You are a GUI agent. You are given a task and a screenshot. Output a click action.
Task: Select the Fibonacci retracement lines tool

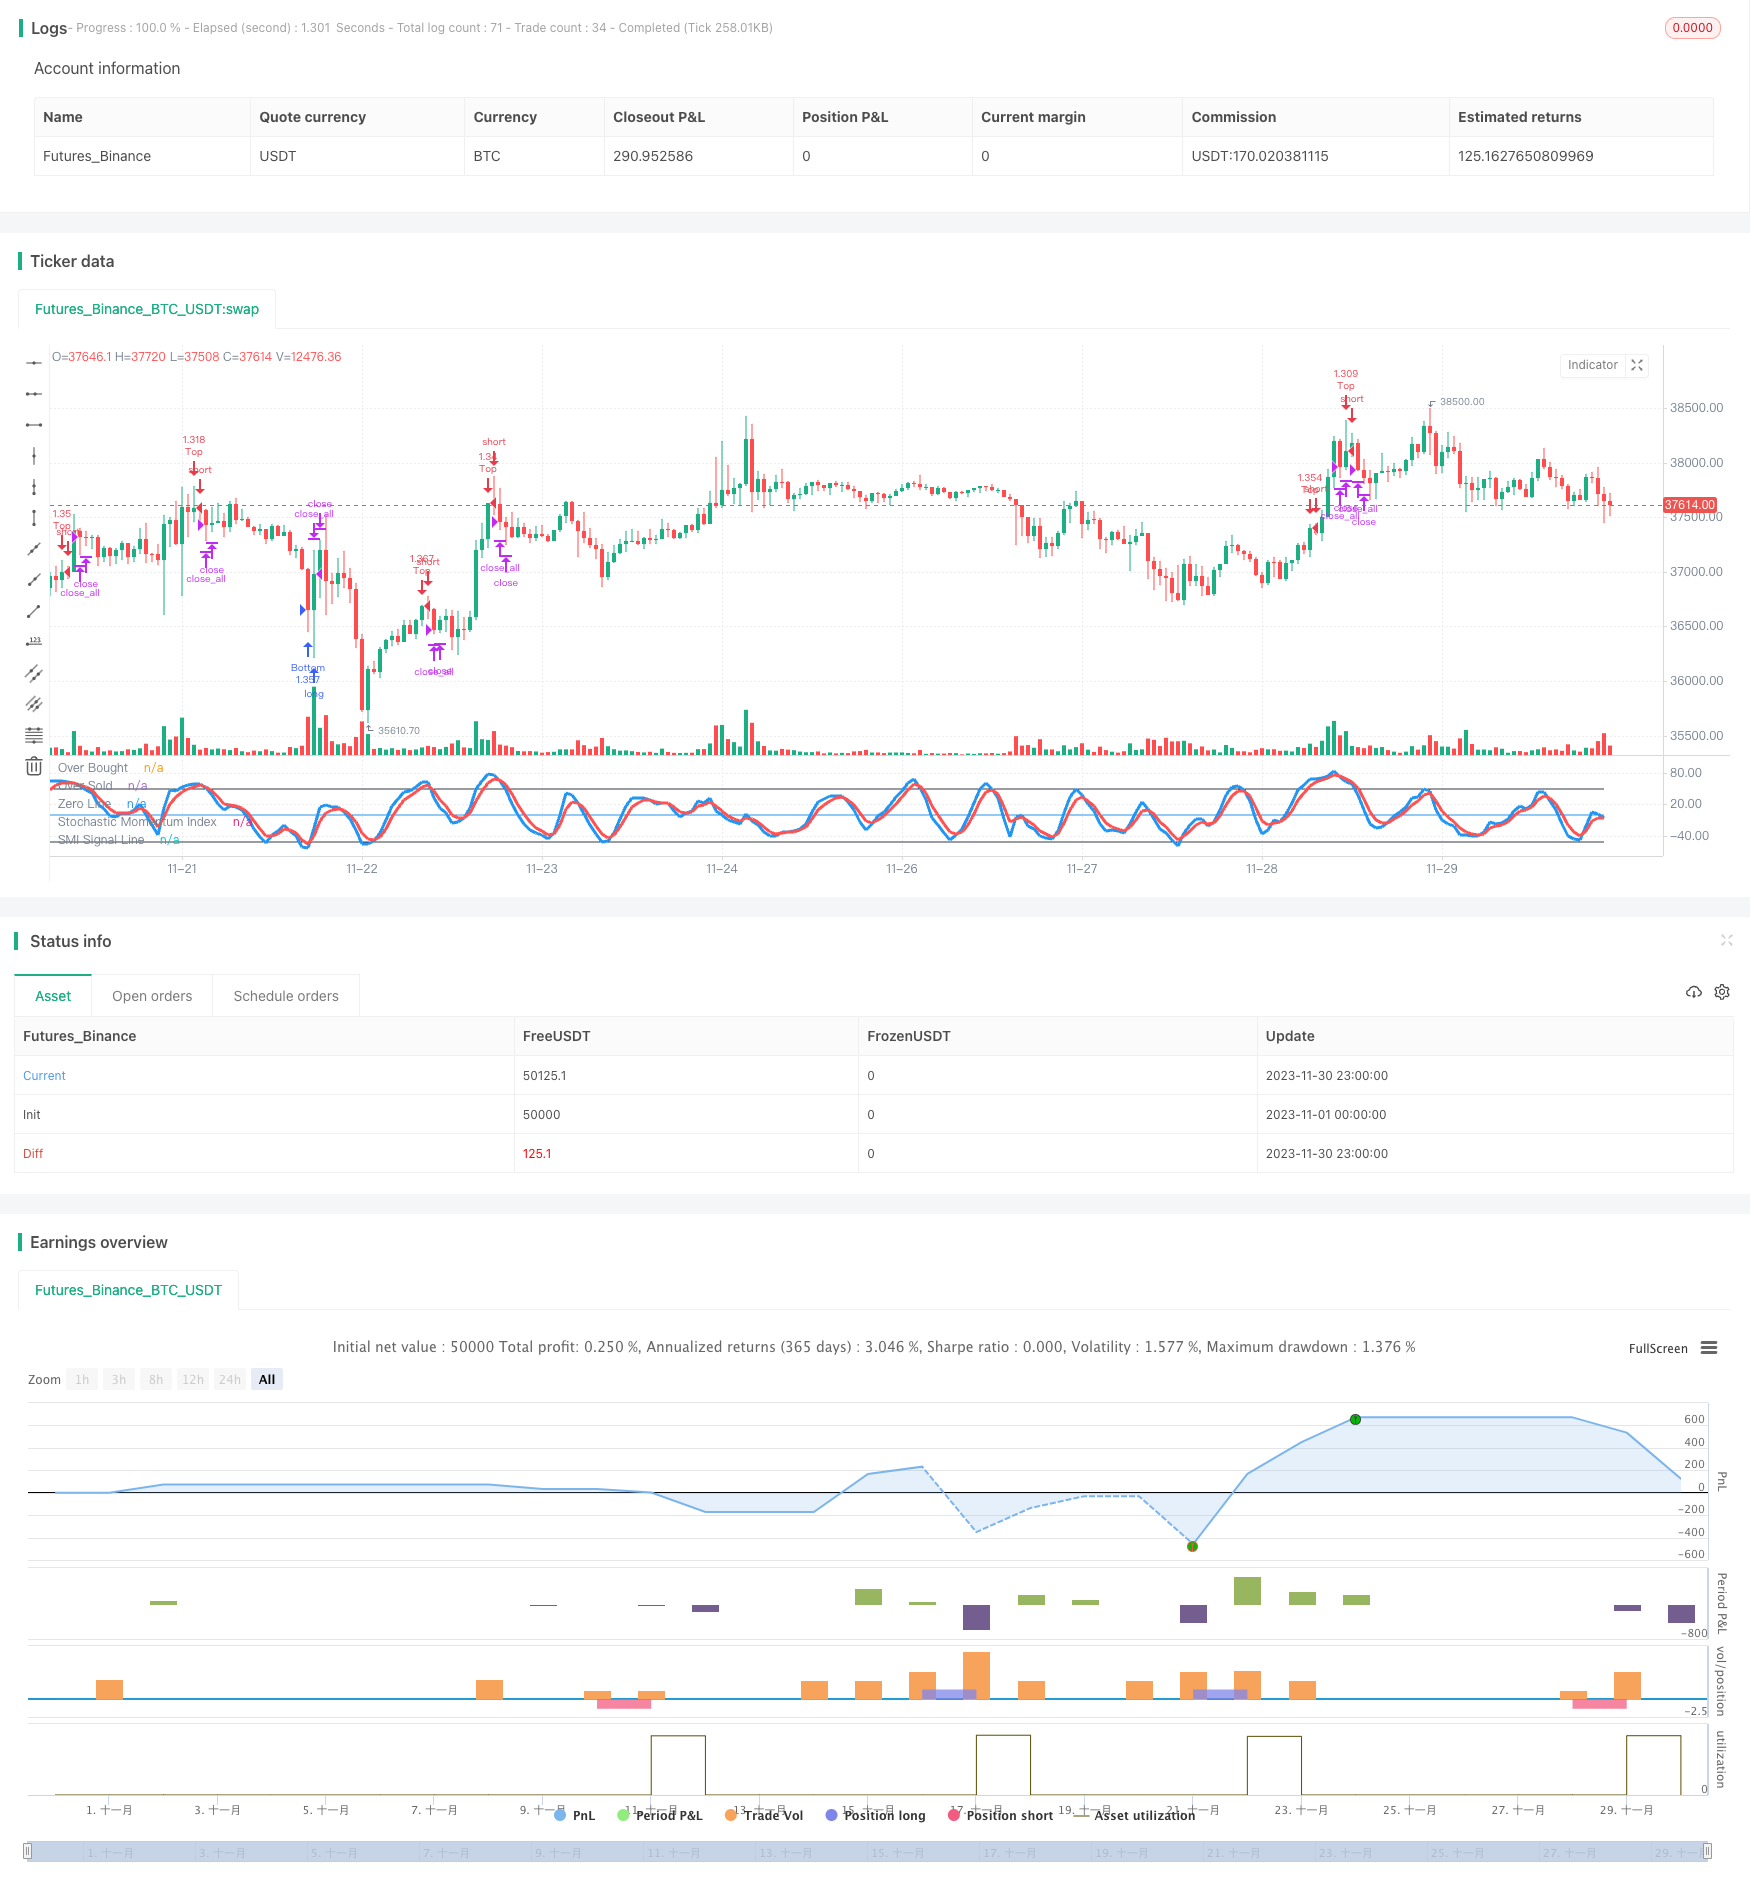(34, 735)
